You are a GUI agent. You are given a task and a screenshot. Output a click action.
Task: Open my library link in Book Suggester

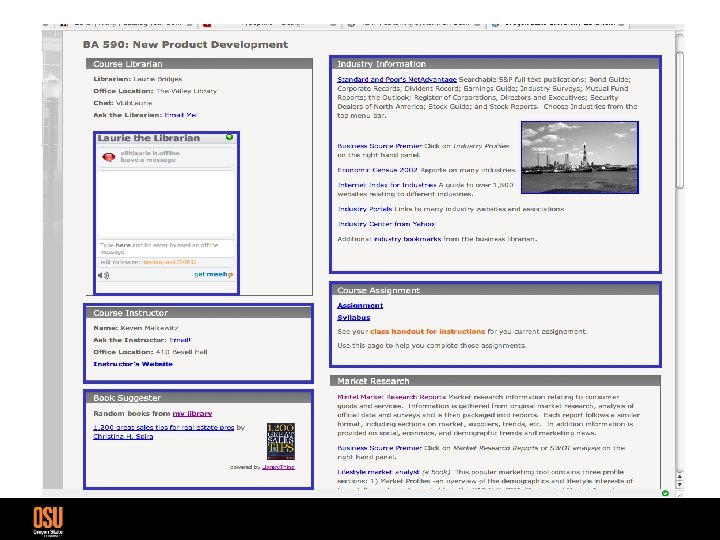[192, 413]
